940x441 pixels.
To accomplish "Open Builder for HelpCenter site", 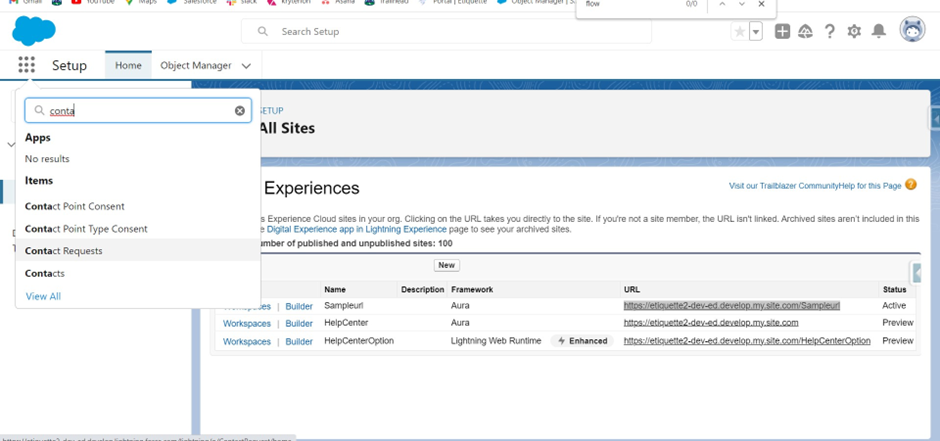I will point(299,324).
